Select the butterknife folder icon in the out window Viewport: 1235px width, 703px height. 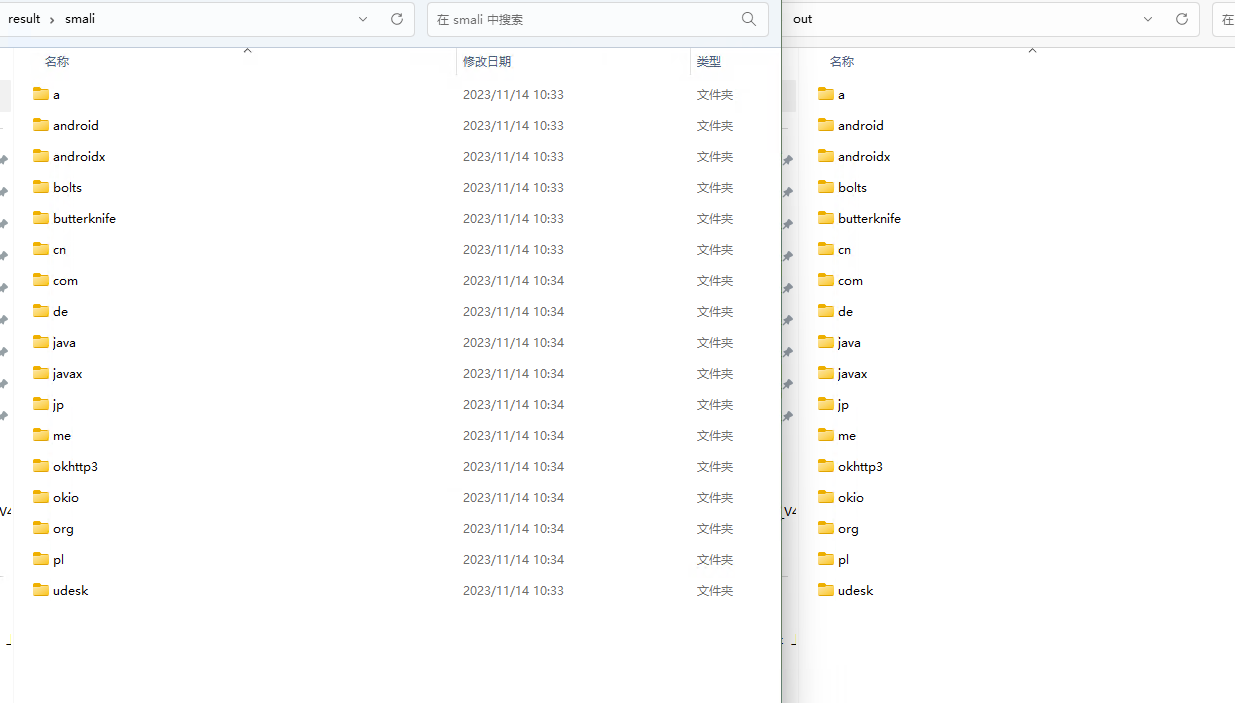point(826,218)
